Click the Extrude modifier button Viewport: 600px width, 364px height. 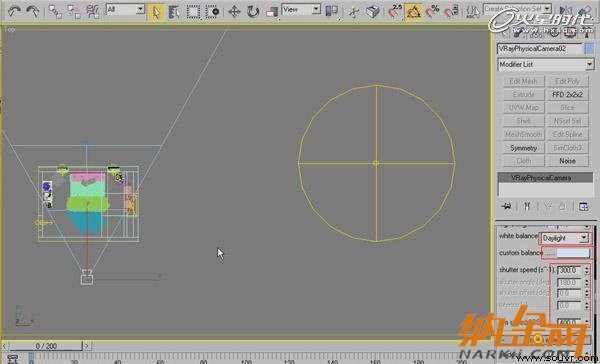(x=523, y=95)
